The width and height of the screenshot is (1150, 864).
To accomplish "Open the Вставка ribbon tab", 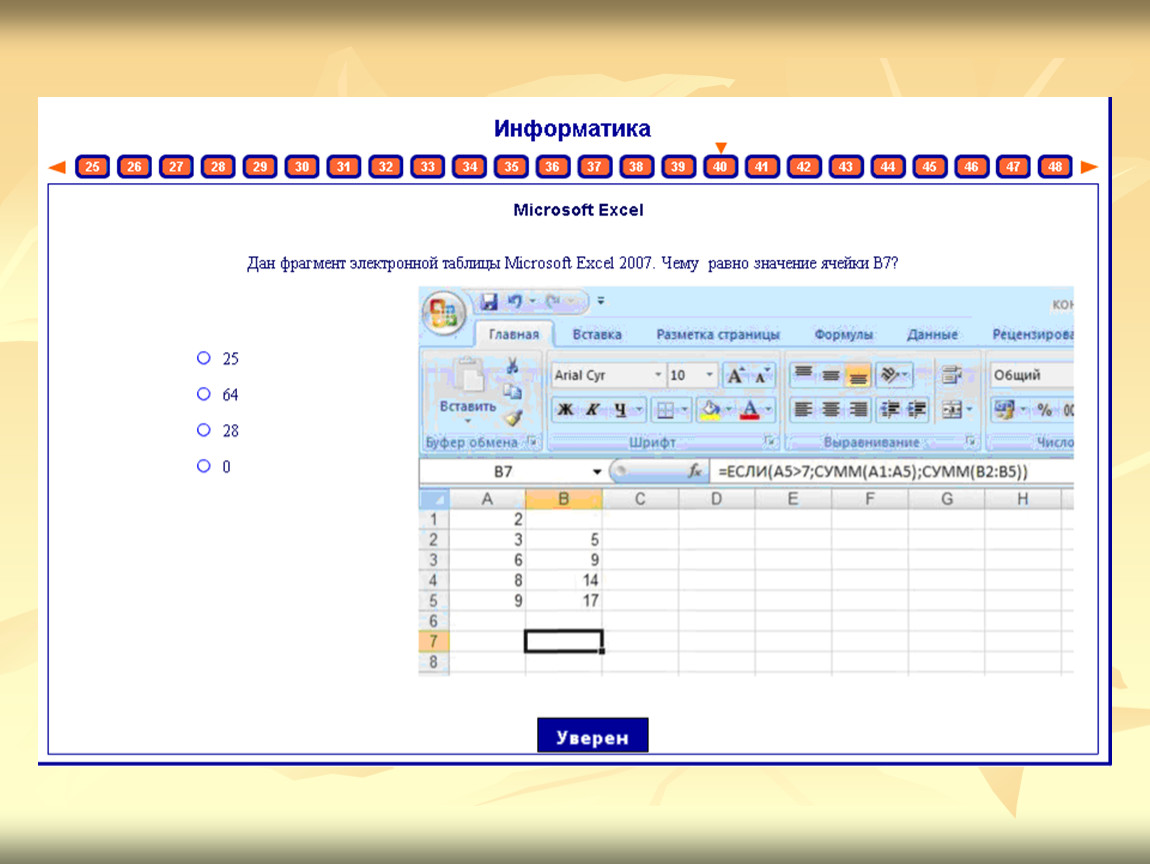I will click(x=597, y=334).
